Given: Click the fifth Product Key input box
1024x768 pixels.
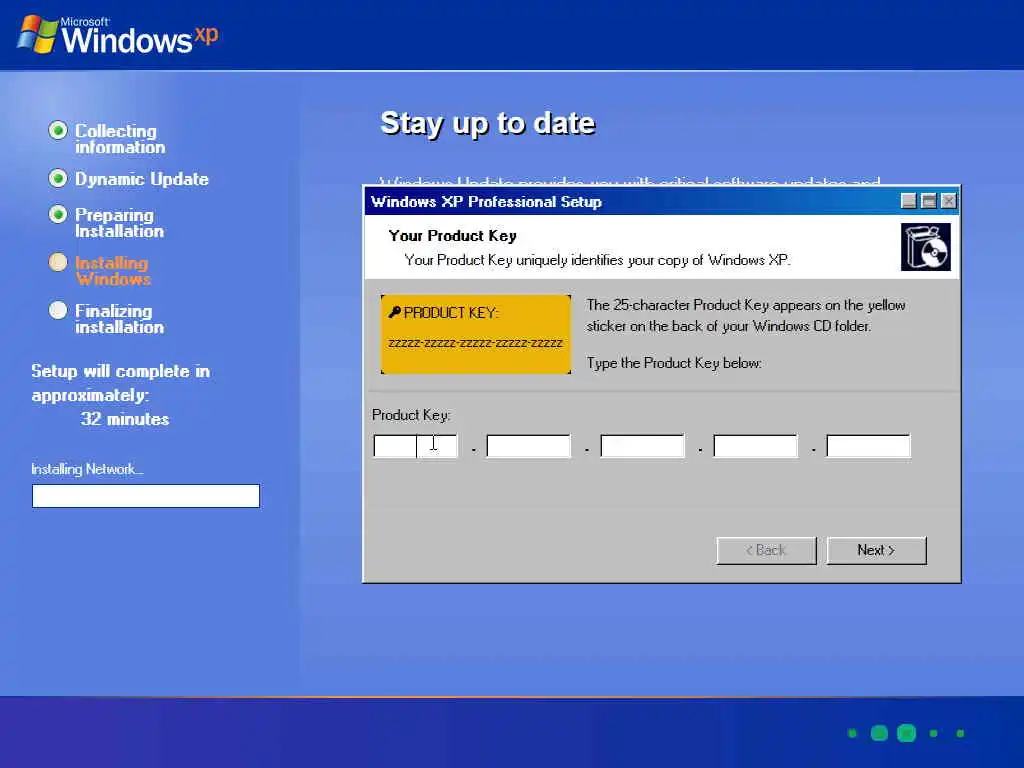Looking at the screenshot, I should click(869, 446).
